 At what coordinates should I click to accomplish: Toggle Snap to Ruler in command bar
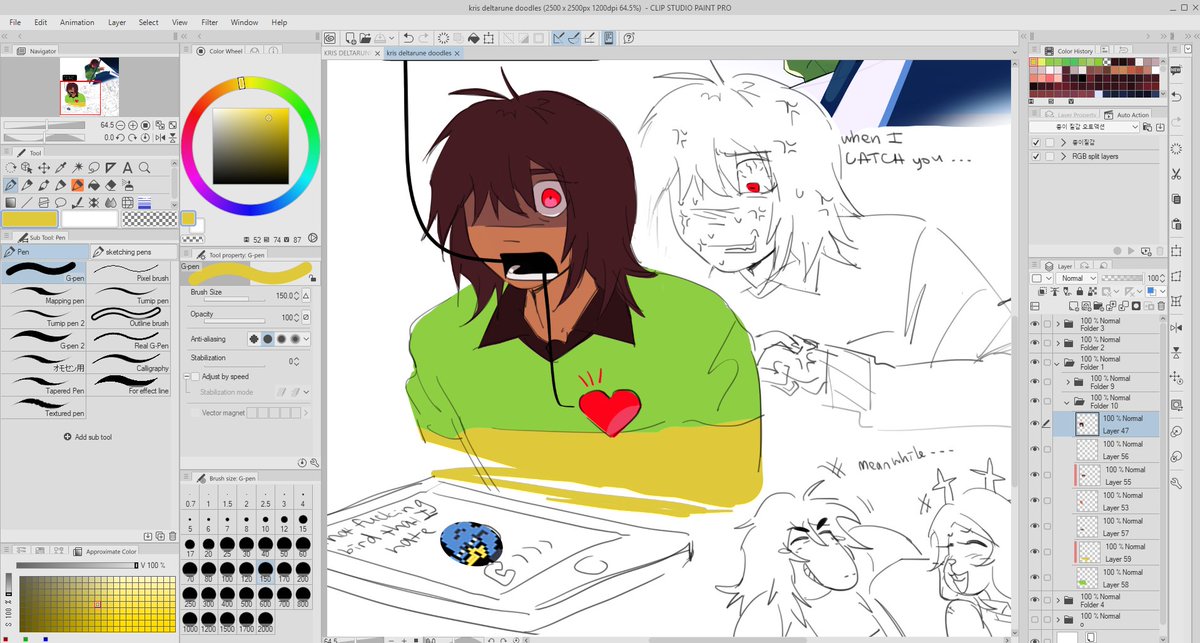(x=558, y=38)
